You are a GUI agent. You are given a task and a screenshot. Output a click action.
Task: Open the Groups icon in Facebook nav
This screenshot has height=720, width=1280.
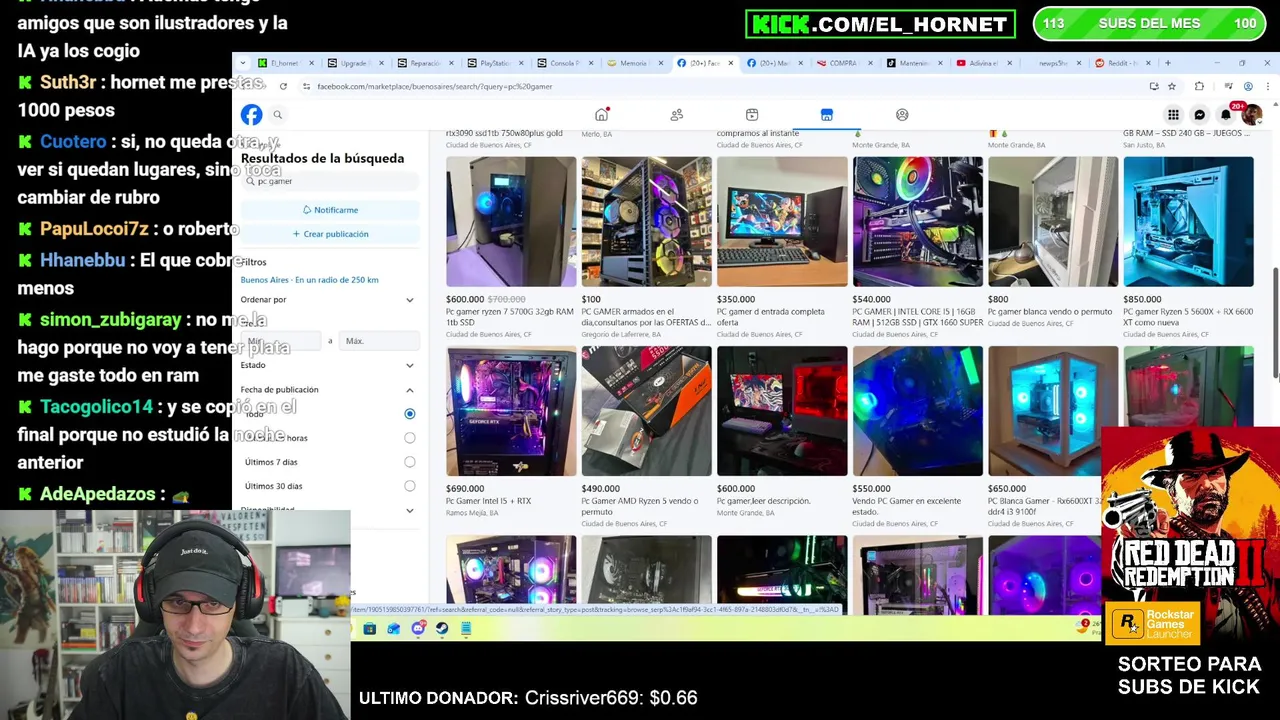(902, 115)
